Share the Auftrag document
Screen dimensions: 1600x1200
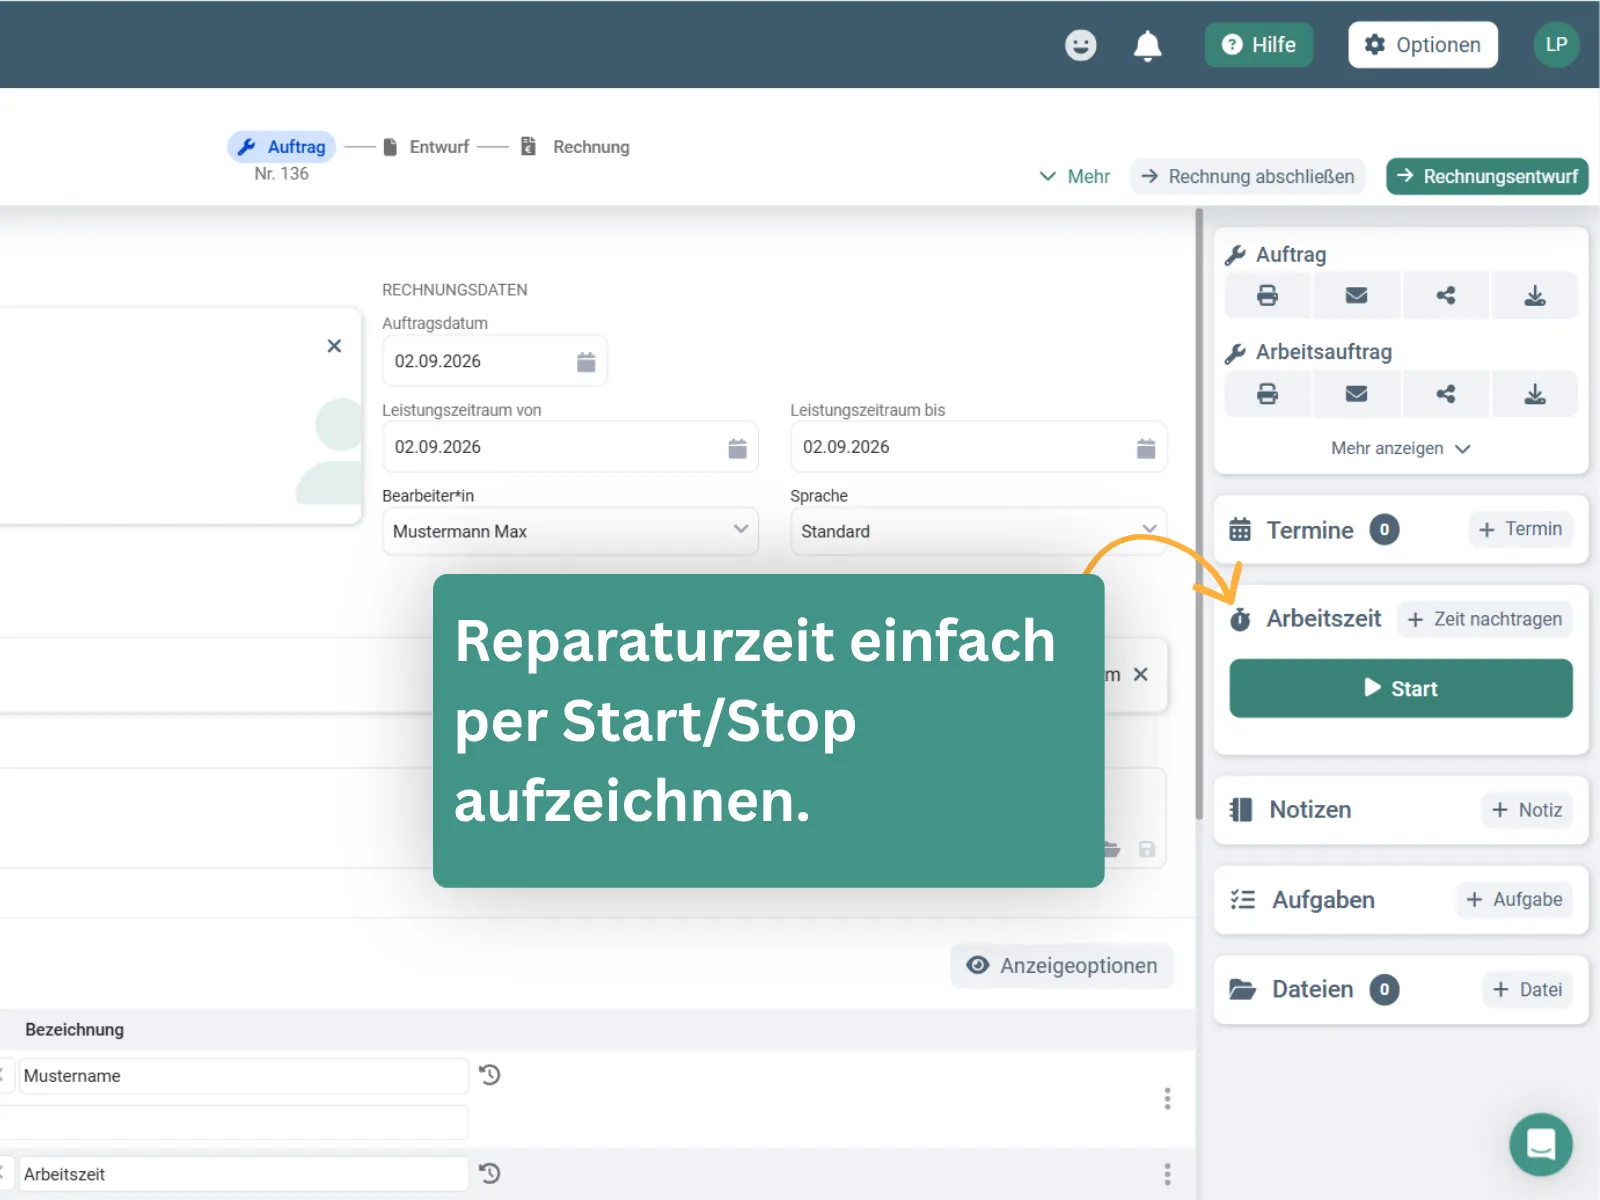pos(1446,296)
